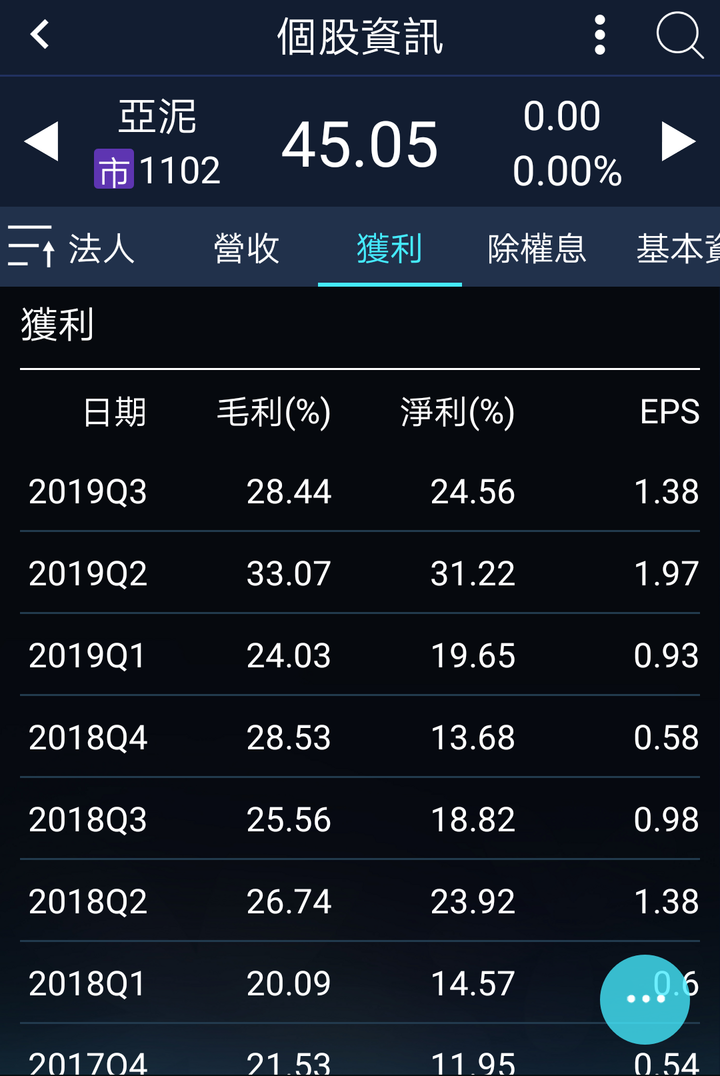This screenshot has height=1076, width=720.
Task: Tap net margin 24.56 for 2019Q3
Action: [473, 492]
